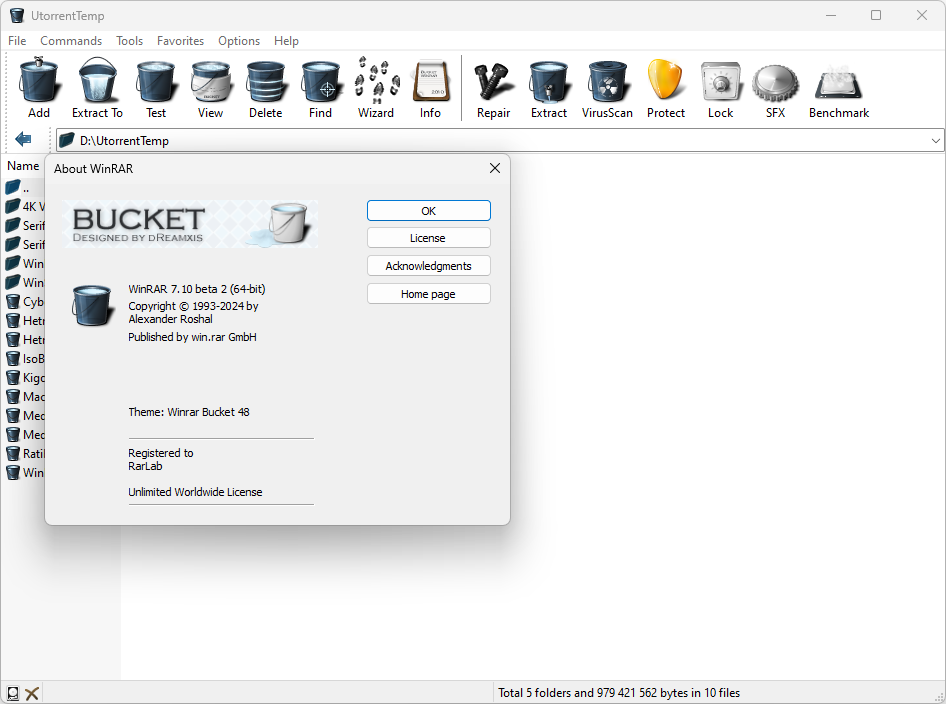Expand the D:\UtorrentTemp address dropdown
The width and height of the screenshot is (946, 704).
935,141
